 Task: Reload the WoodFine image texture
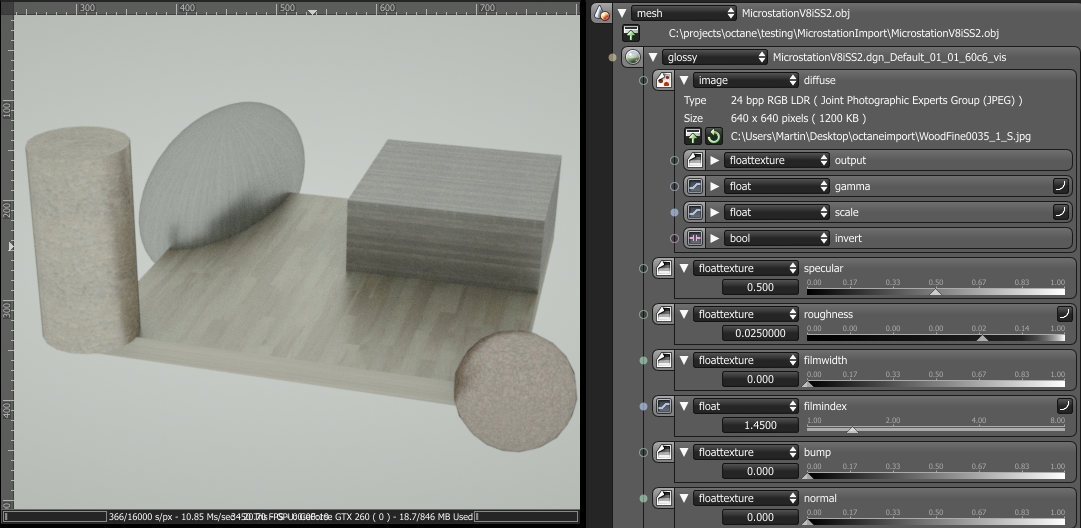[713, 136]
